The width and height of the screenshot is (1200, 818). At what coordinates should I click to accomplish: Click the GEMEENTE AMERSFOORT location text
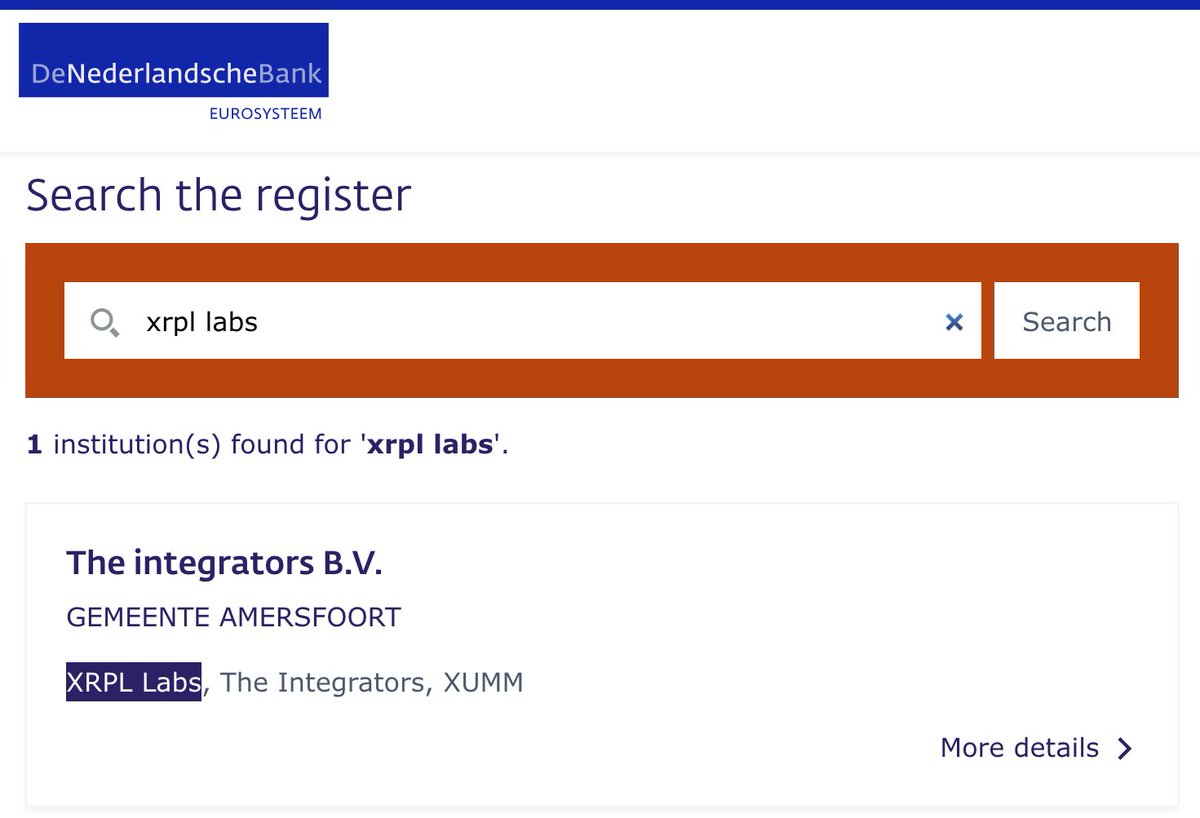coord(233,617)
